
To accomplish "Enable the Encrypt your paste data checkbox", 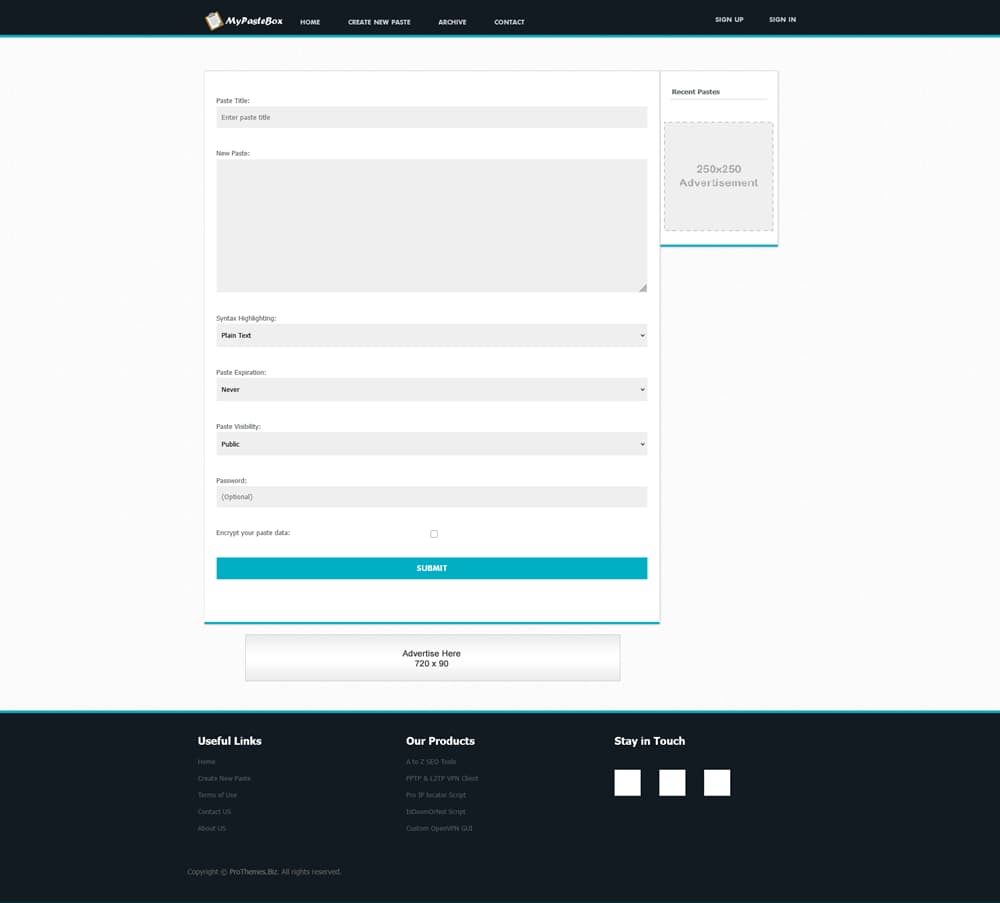I will click(434, 534).
